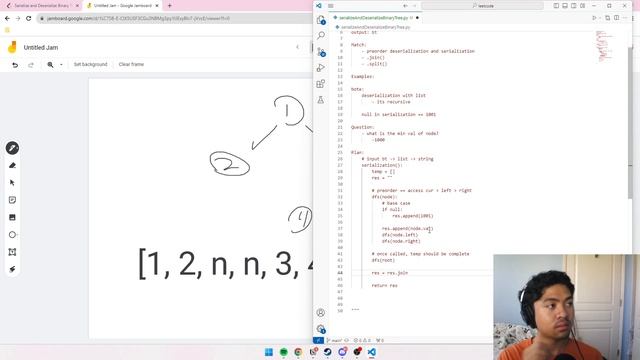This screenshot has height=360, width=640.
Task: Select the Pen tool in Jamboard
Action: (x=12, y=148)
